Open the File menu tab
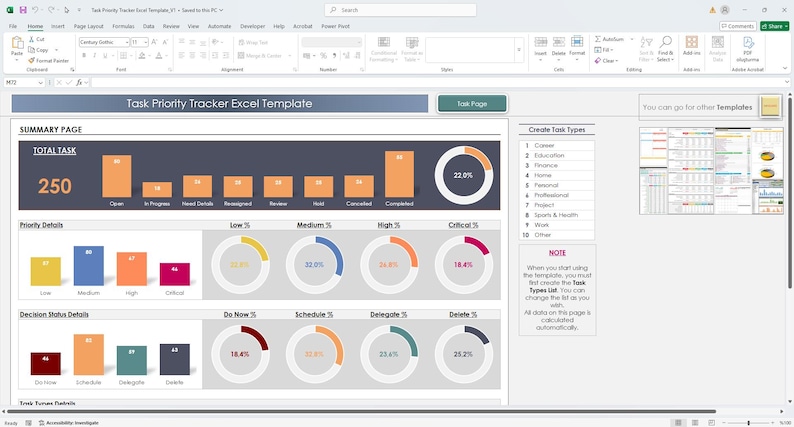The image size is (794, 427). pos(13,26)
